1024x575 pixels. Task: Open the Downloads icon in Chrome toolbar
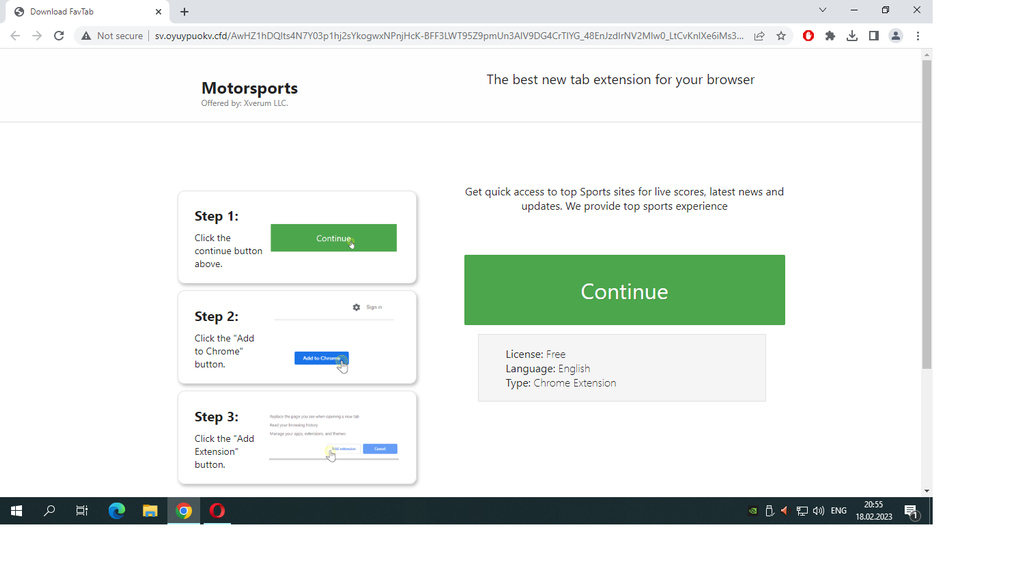click(852, 36)
